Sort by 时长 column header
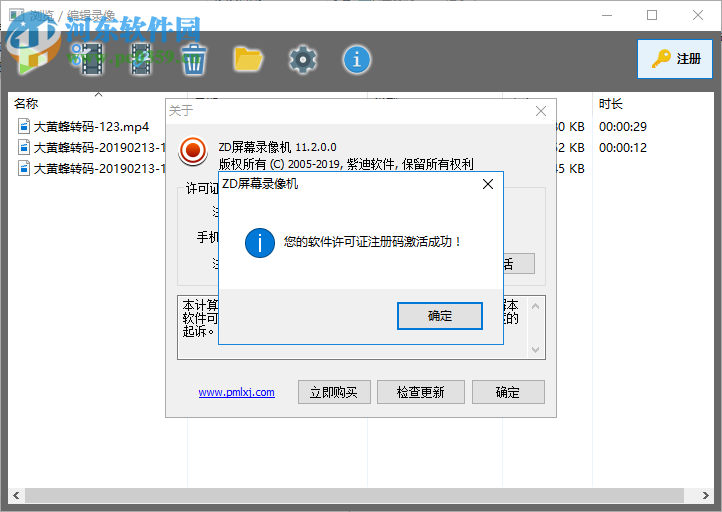Viewport: 722px width, 512px height. pyautogui.click(x=610, y=104)
